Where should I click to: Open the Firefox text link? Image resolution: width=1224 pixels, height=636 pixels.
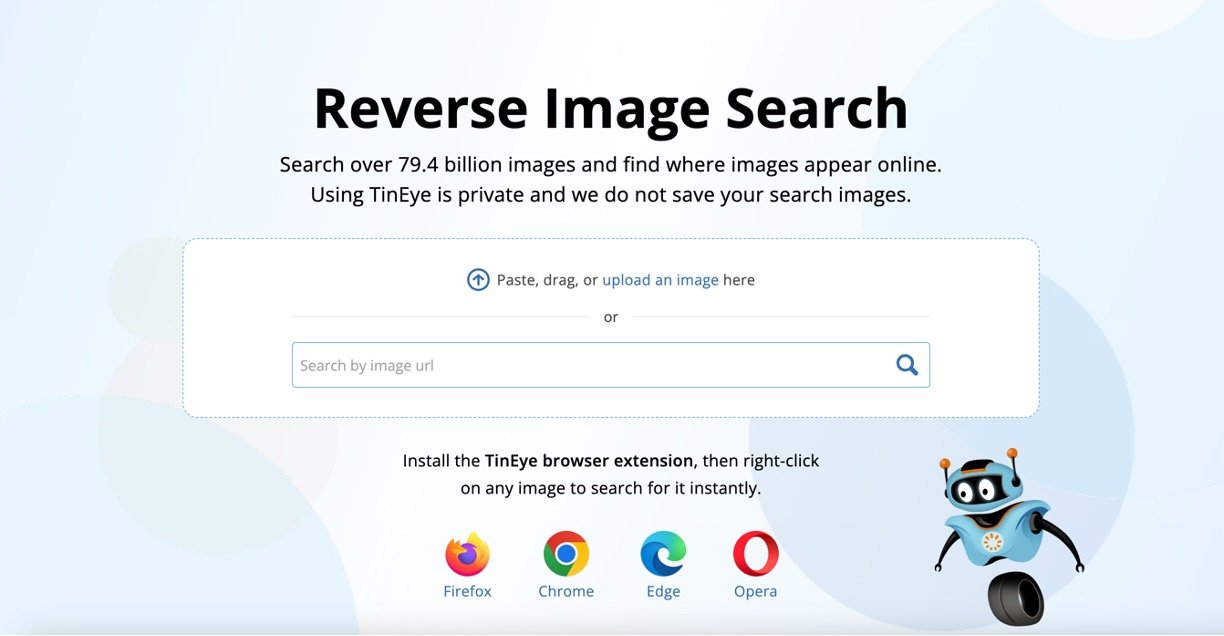point(467,591)
